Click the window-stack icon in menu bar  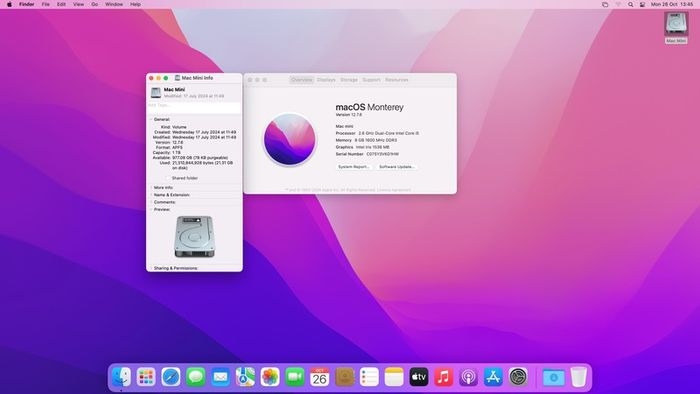(x=605, y=4)
